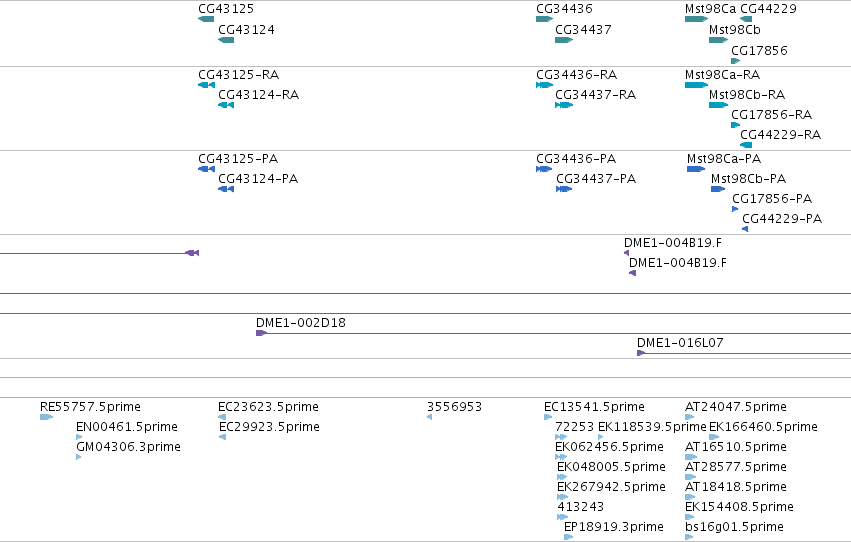Select EST label AT28577.5prime
The image size is (851, 542).
click(x=736, y=467)
